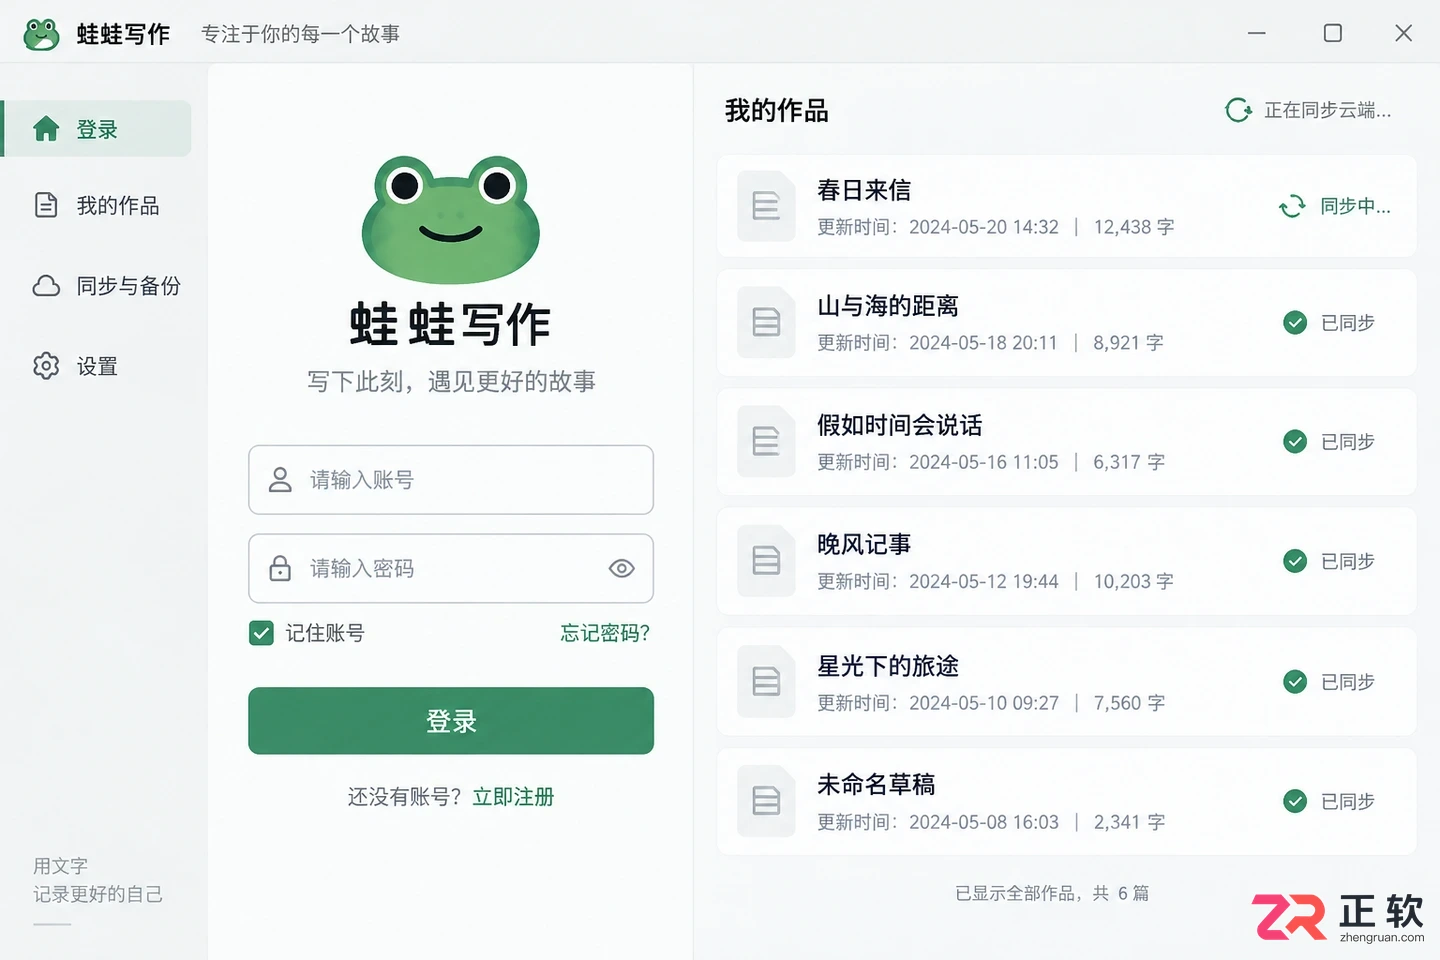This screenshot has height=960, width=1440.
Task: Click the 同步中 spinner for 春日来信
Action: point(1292,206)
